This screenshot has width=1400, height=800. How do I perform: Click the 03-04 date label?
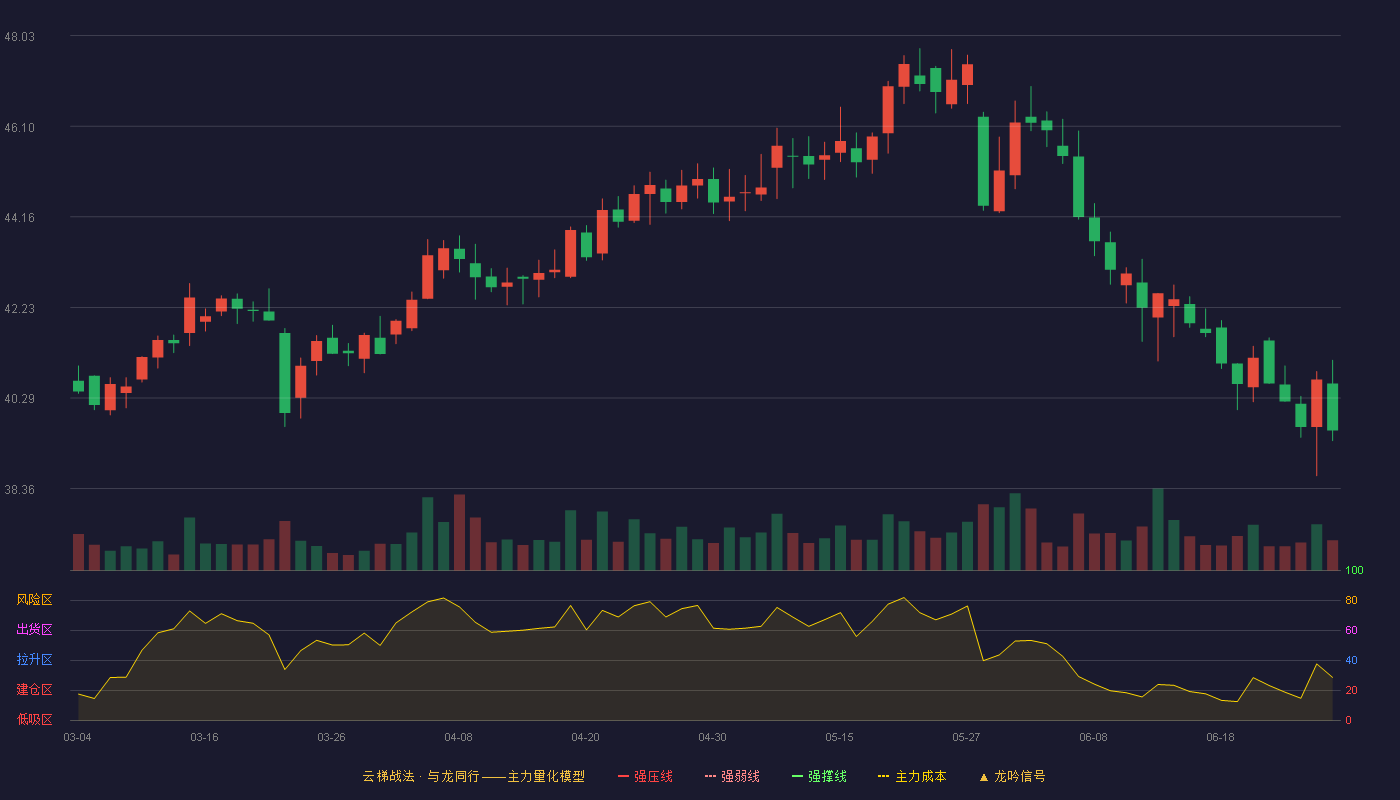coord(77,737)
